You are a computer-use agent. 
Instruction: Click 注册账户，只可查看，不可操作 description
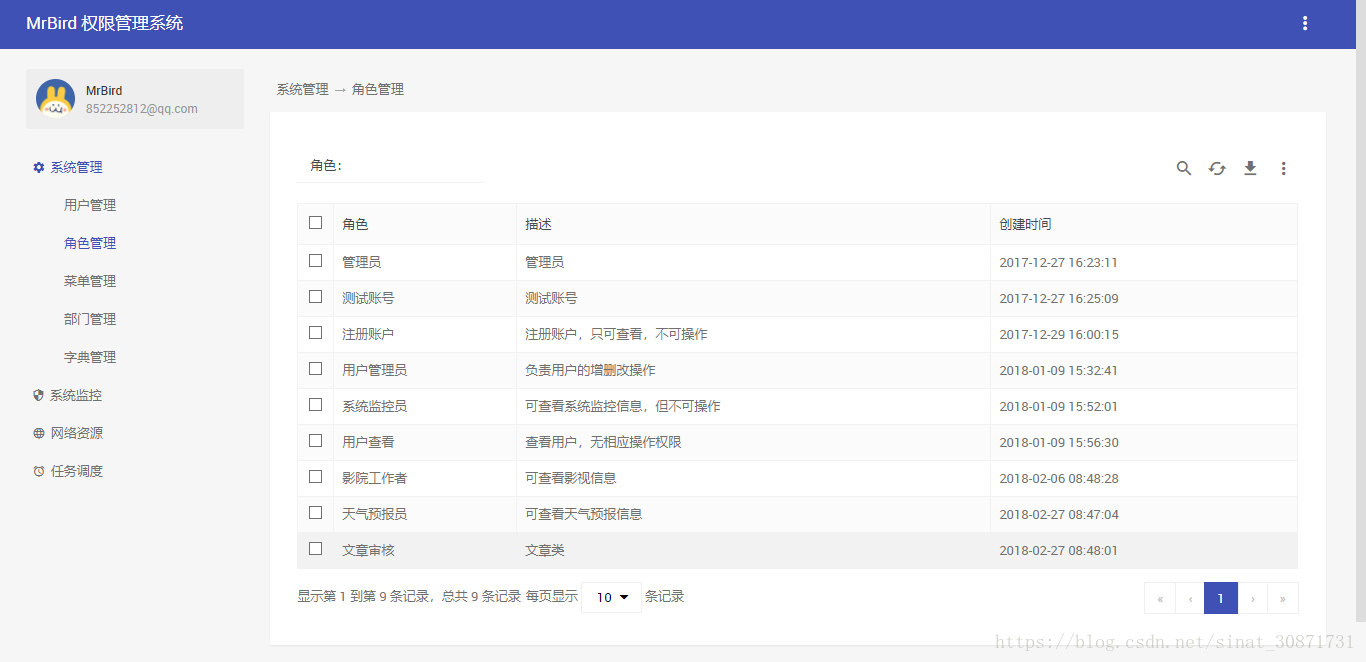[616, 334]
